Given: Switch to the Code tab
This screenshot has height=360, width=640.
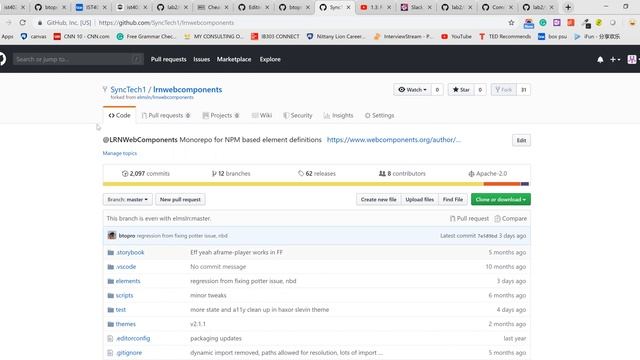Looking at the screenshot, I should click(119, 116).
